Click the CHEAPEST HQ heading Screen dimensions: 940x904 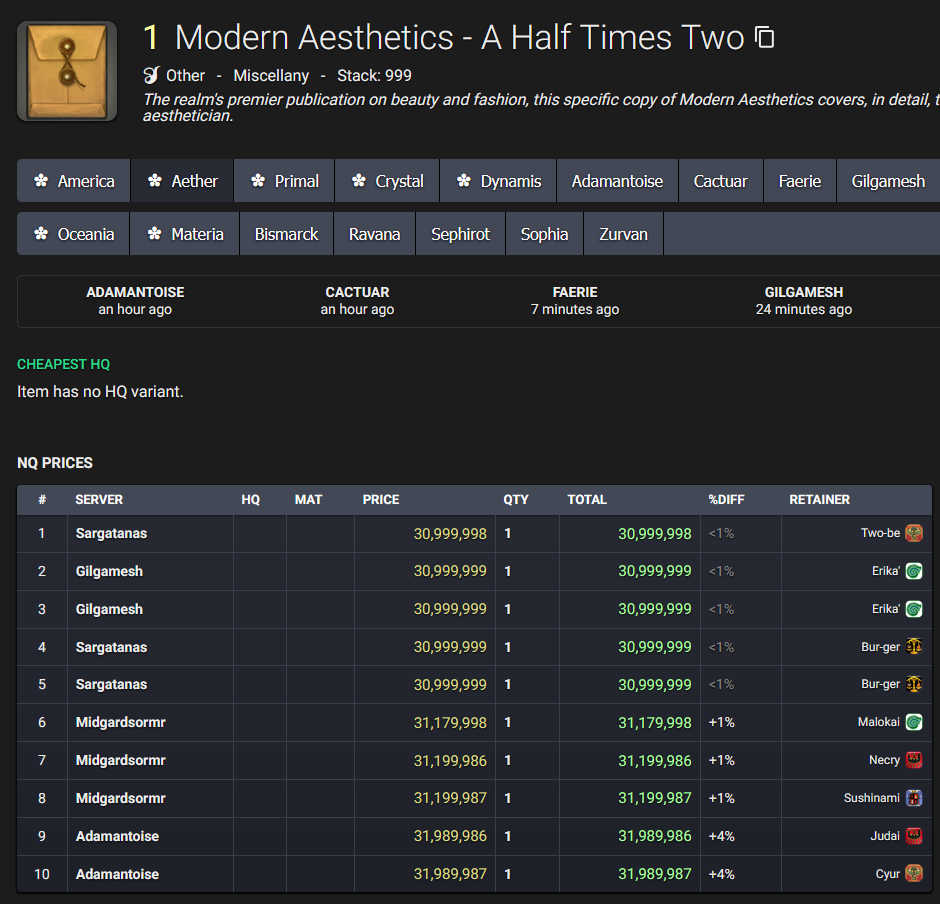(64, 364)
